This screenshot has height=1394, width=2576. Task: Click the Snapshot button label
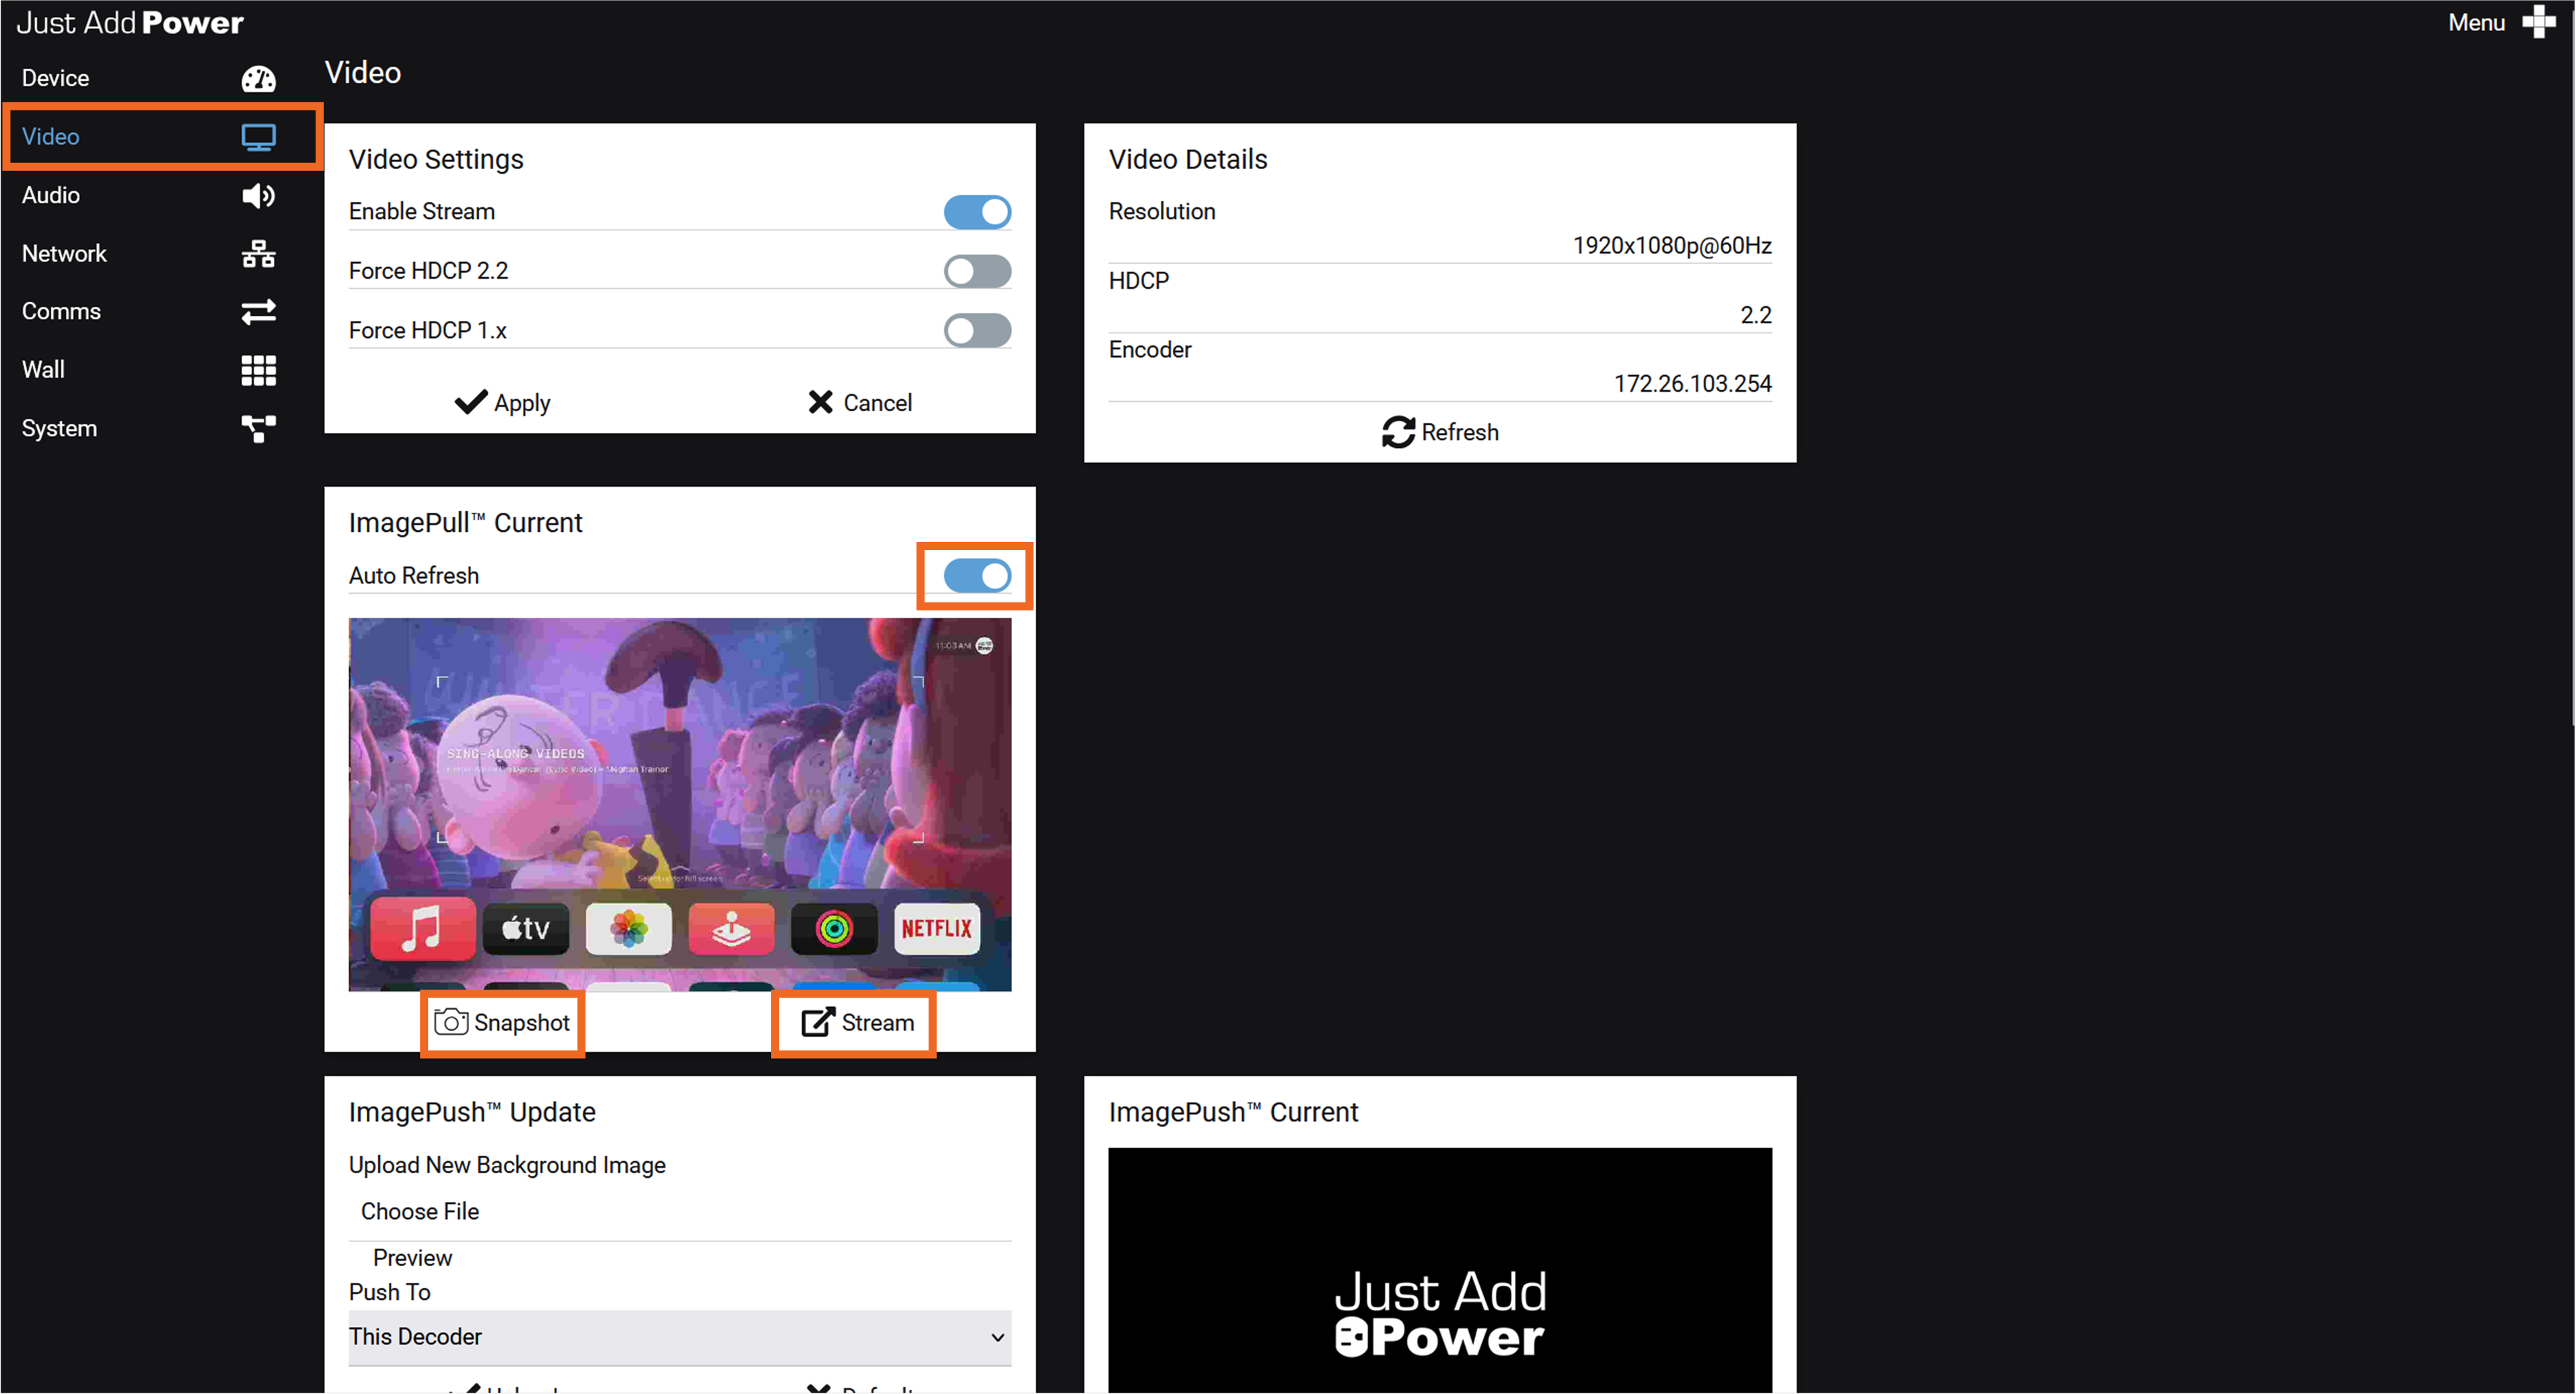pyautogui.click(x=522, y=1022)
